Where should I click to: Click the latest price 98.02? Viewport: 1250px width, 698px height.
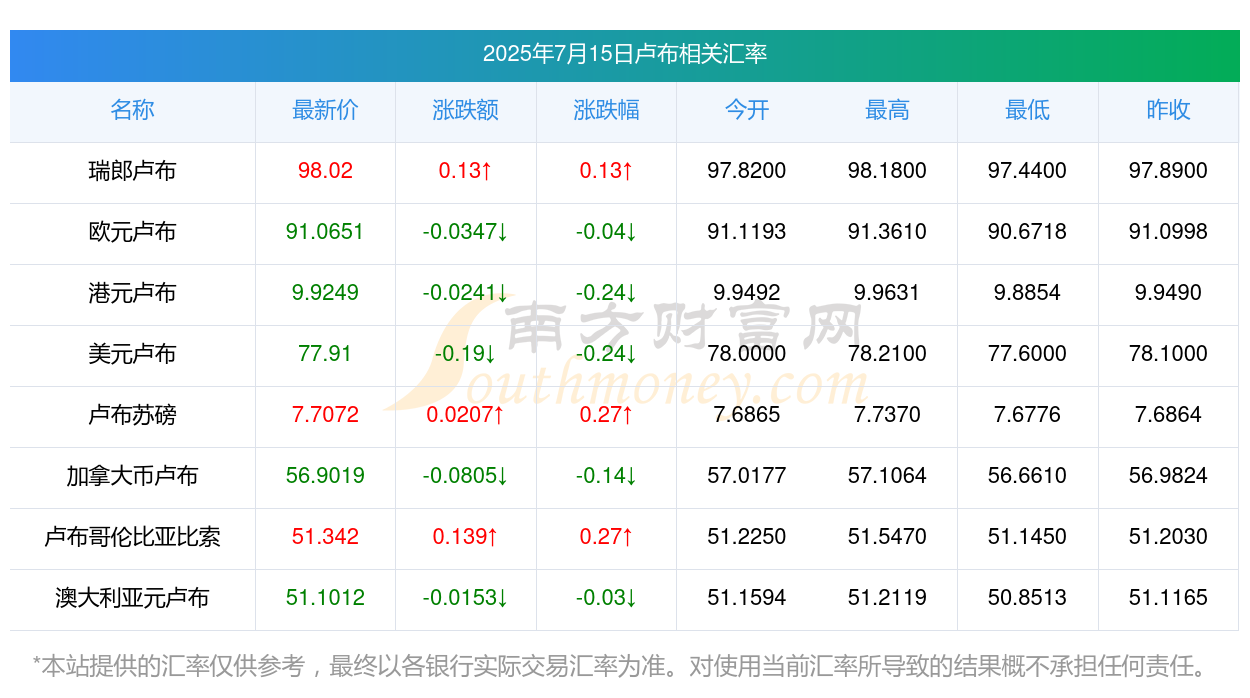[x=325, y=171]
